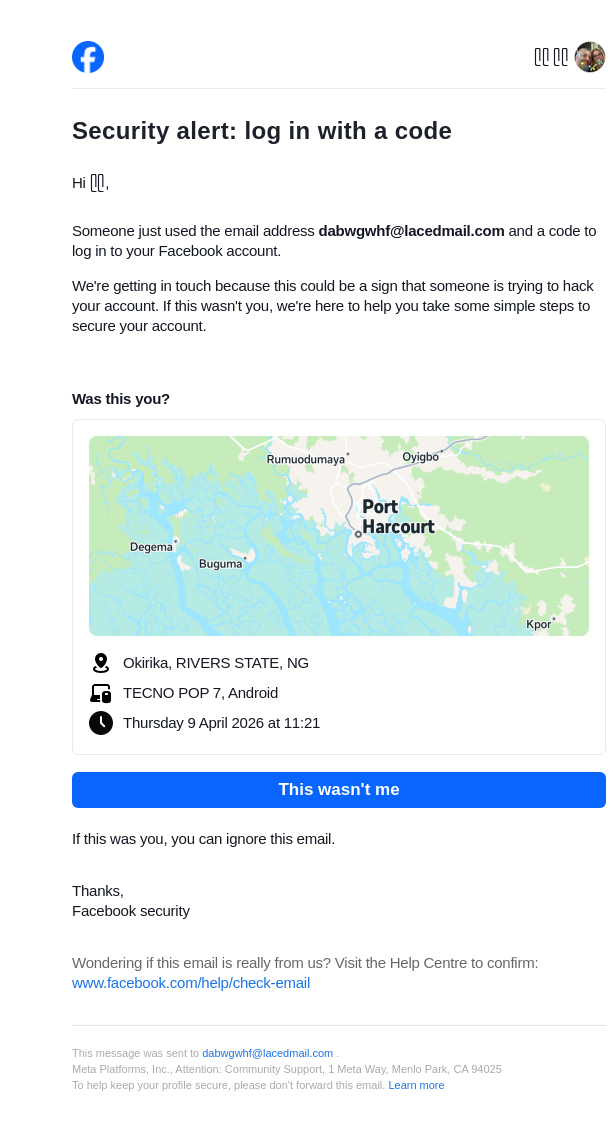Image resolution: width=614 pixels, height=1131 pixels.
Task: Click the clock icon beside the date
Action: coord(100,723)
